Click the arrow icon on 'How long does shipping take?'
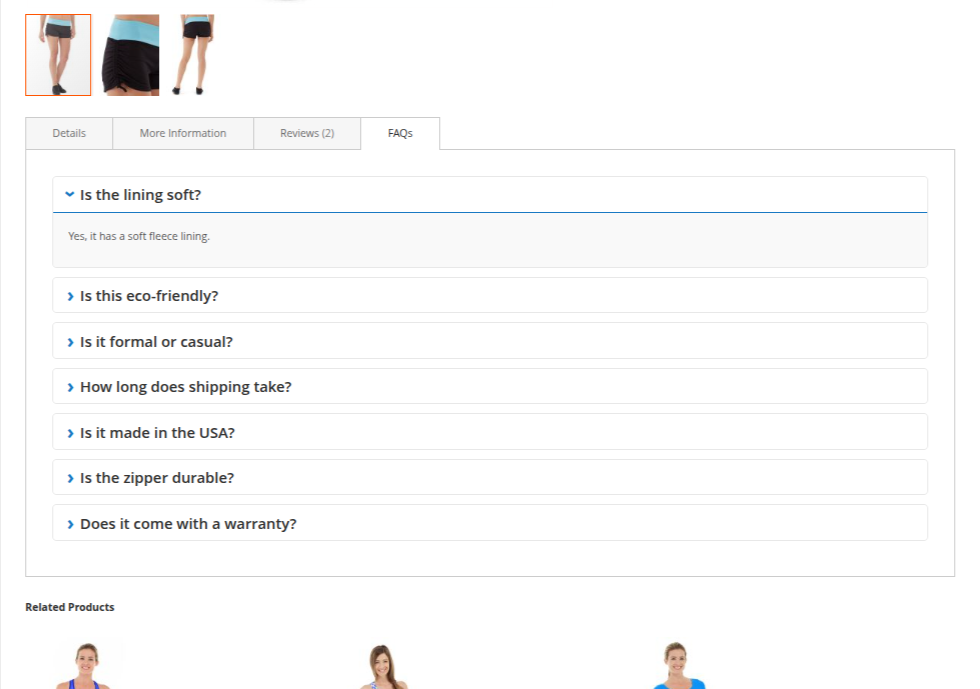Screen dimensions: 980x689 pyautogui.click(x=69, y=386)
